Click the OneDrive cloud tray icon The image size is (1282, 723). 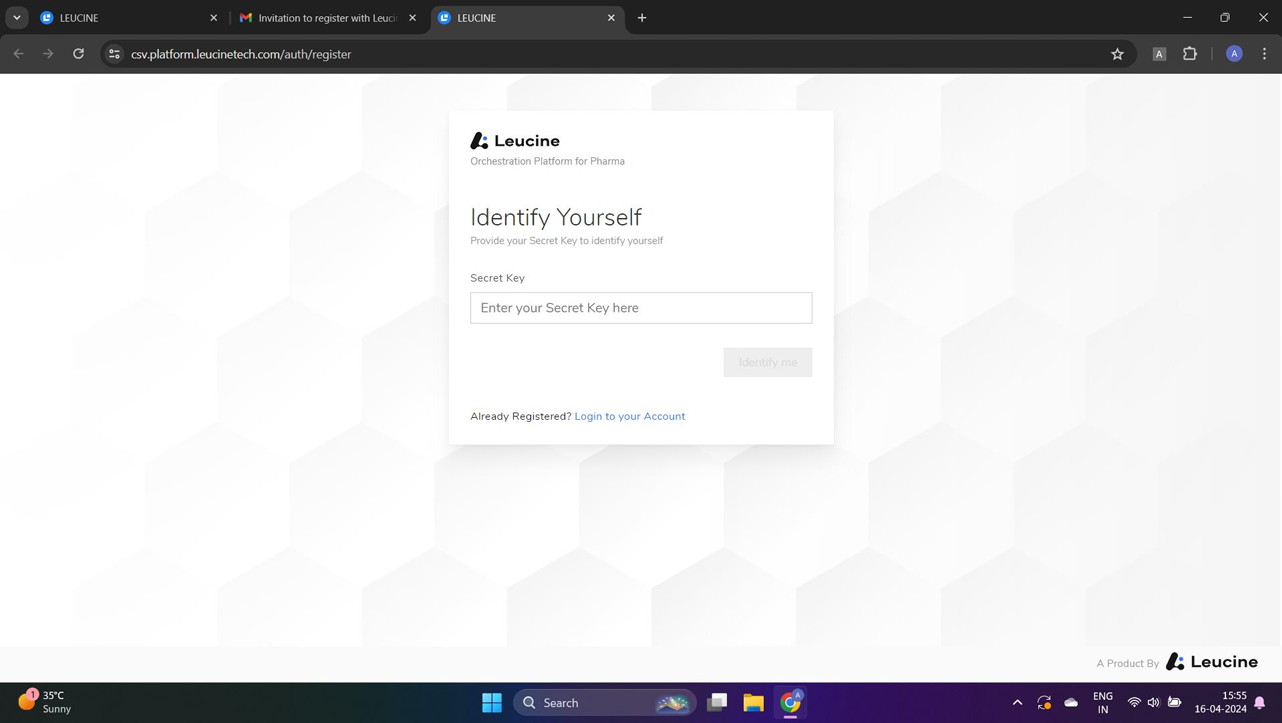(1071, 702)
